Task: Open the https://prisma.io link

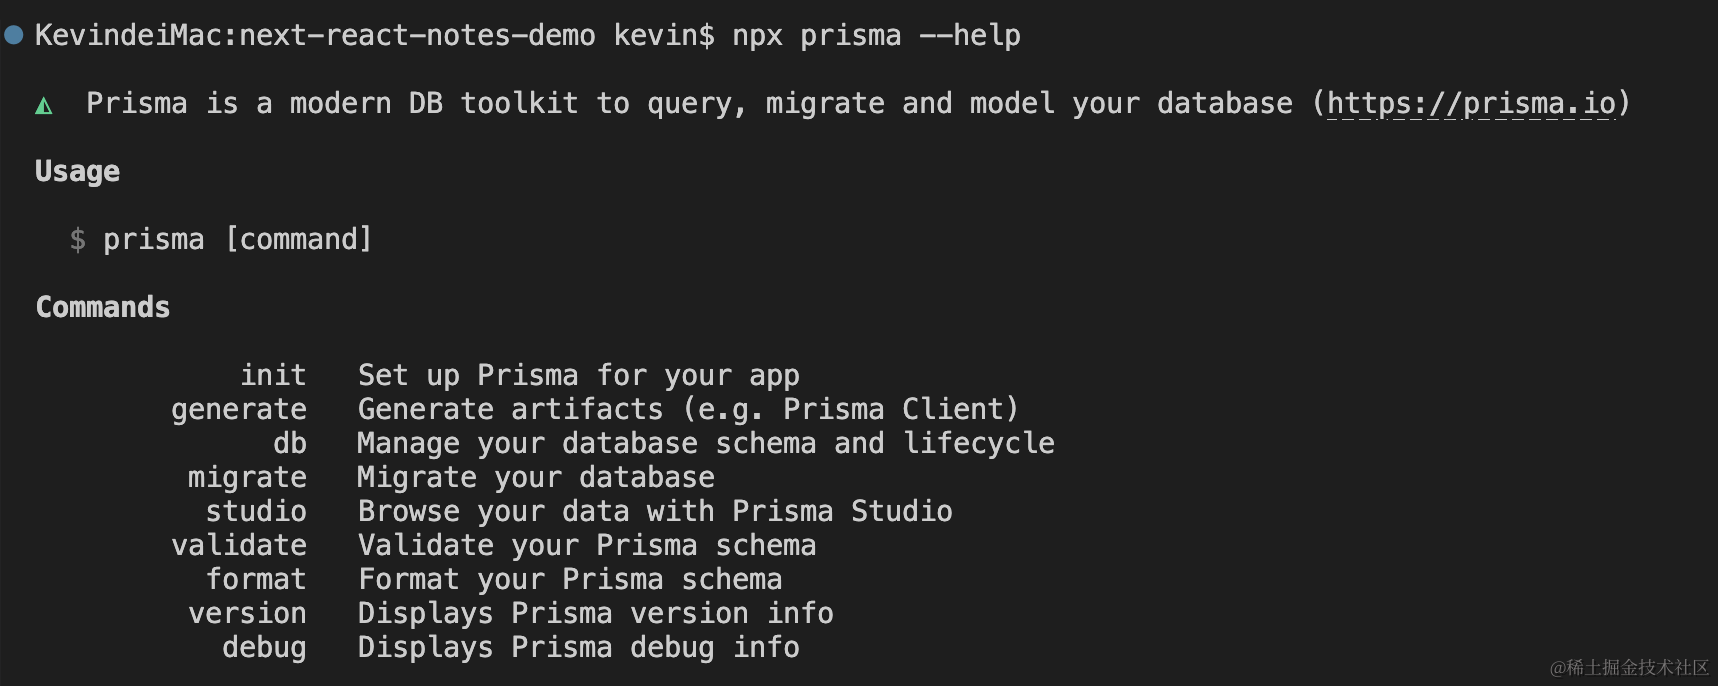Action: (1470, 104)
